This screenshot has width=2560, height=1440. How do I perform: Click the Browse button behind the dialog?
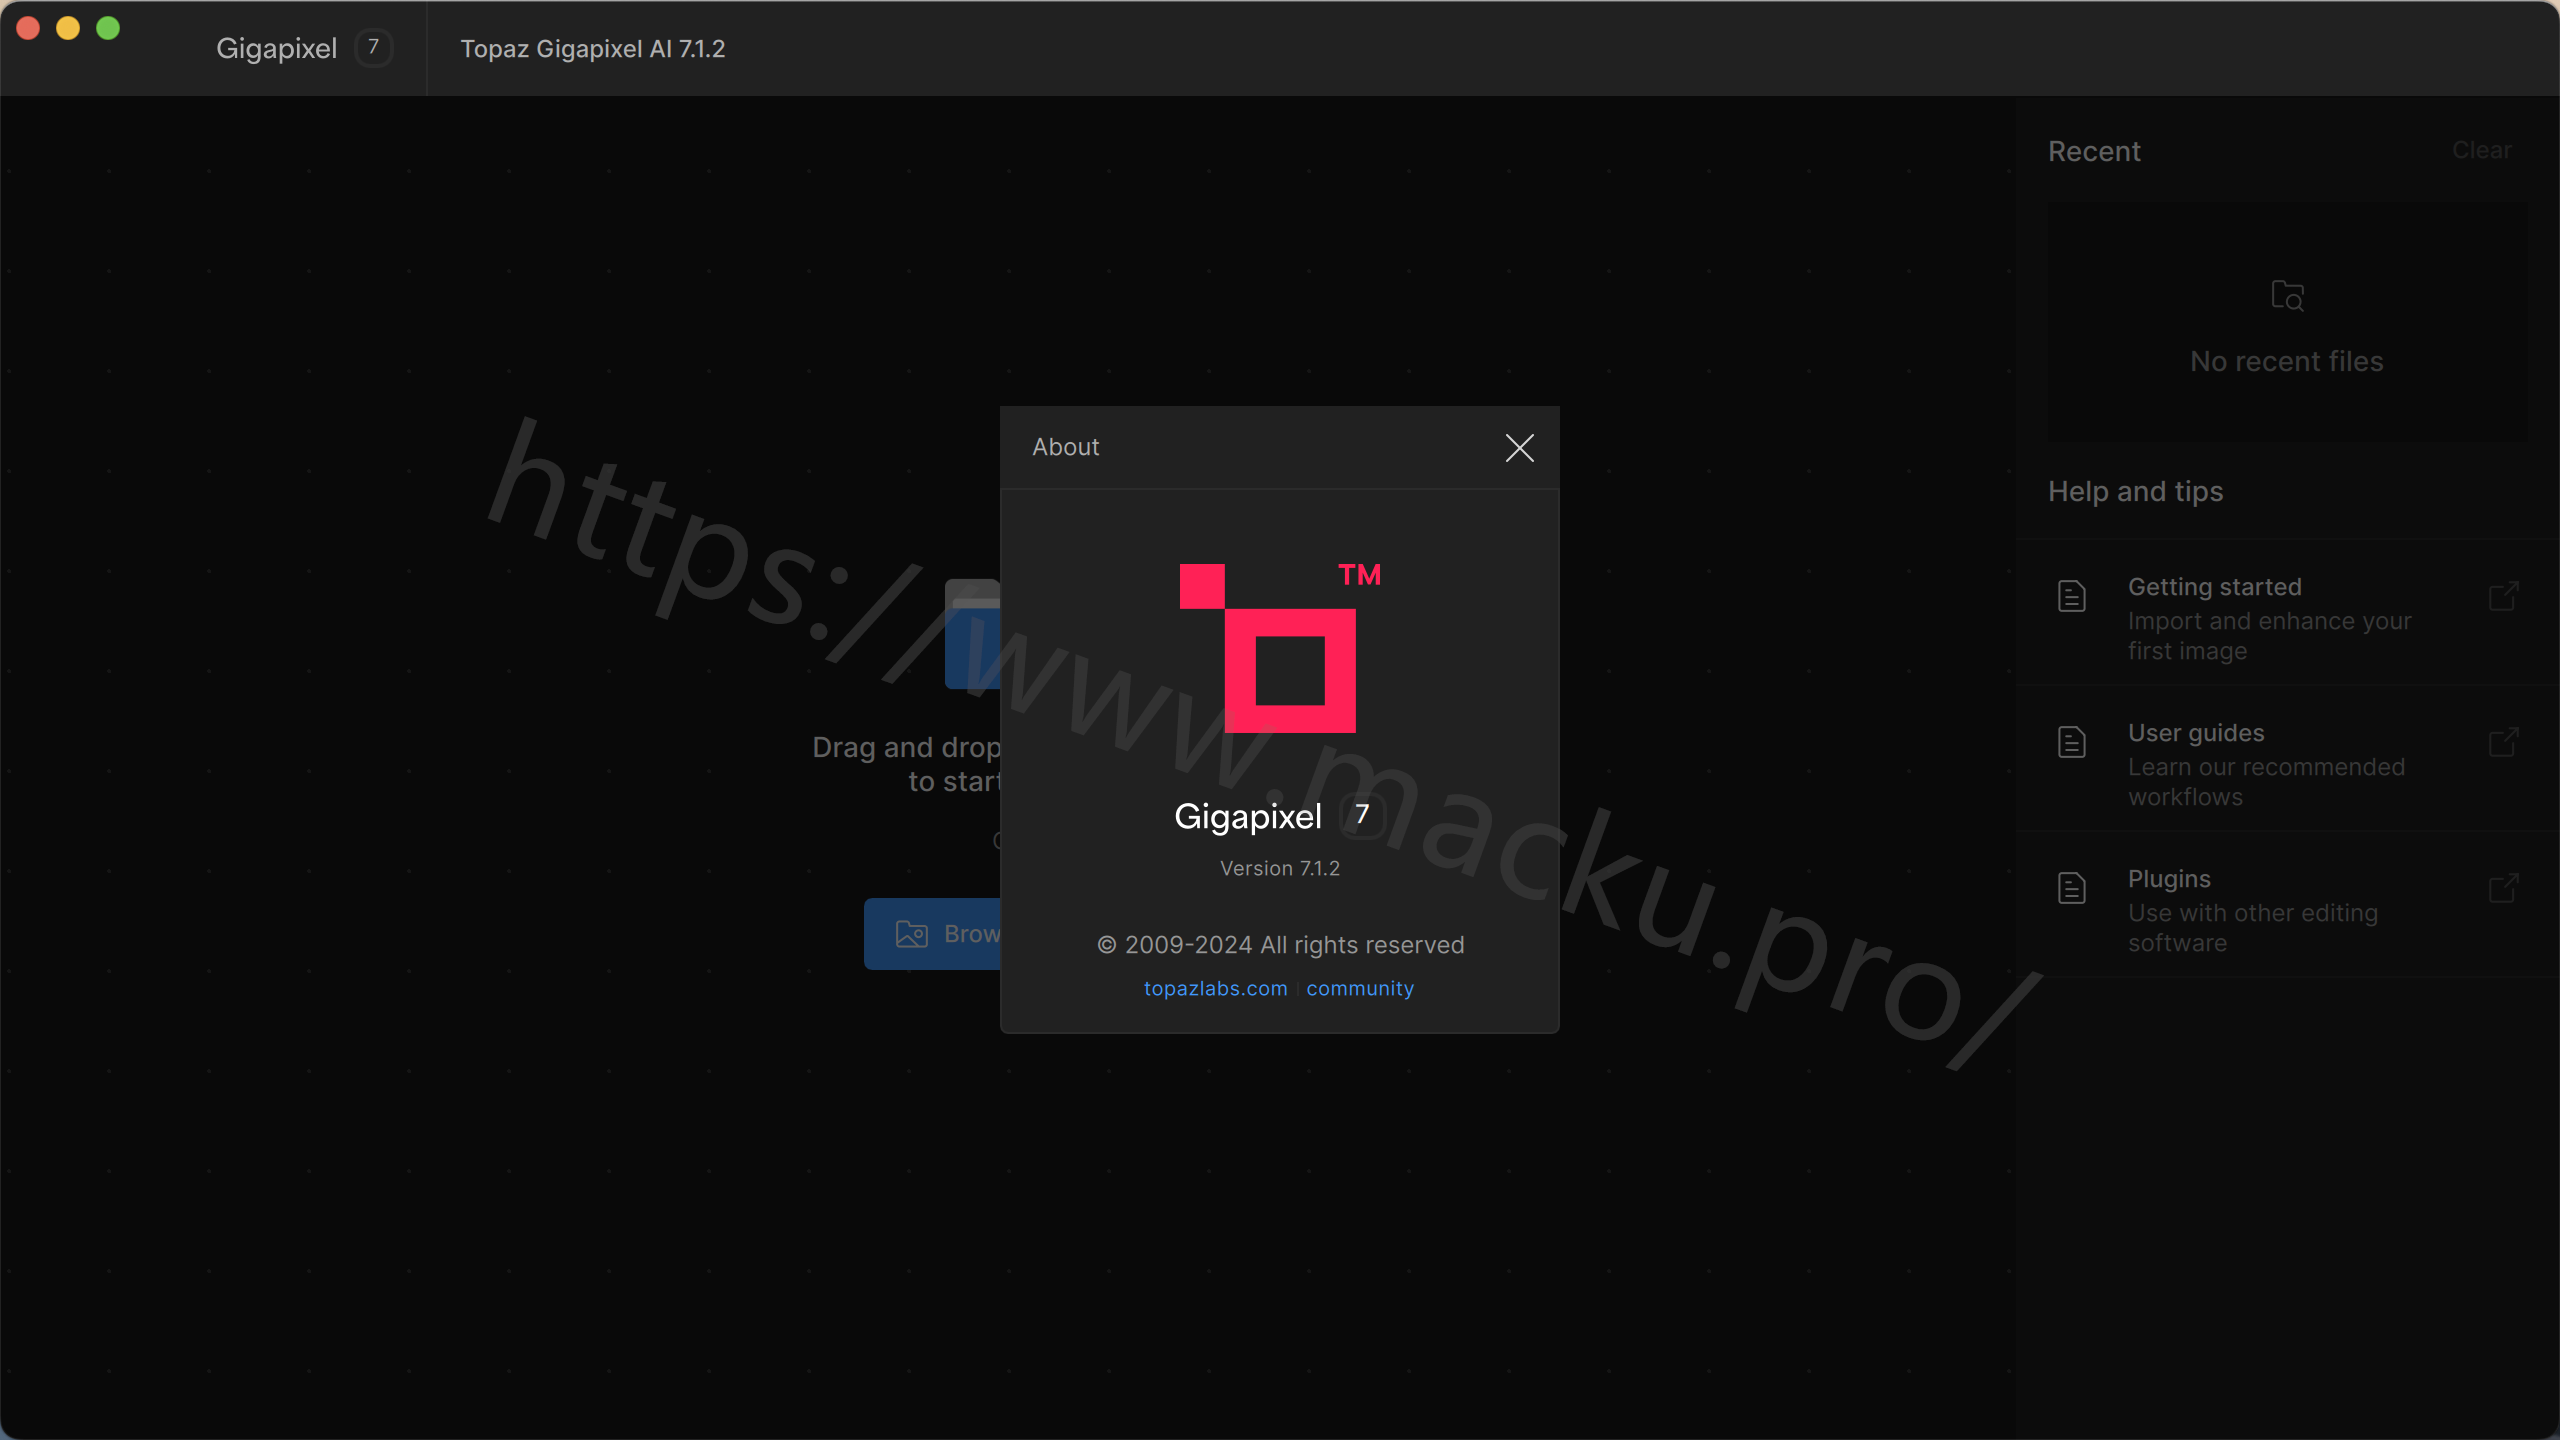click(932, 934)
